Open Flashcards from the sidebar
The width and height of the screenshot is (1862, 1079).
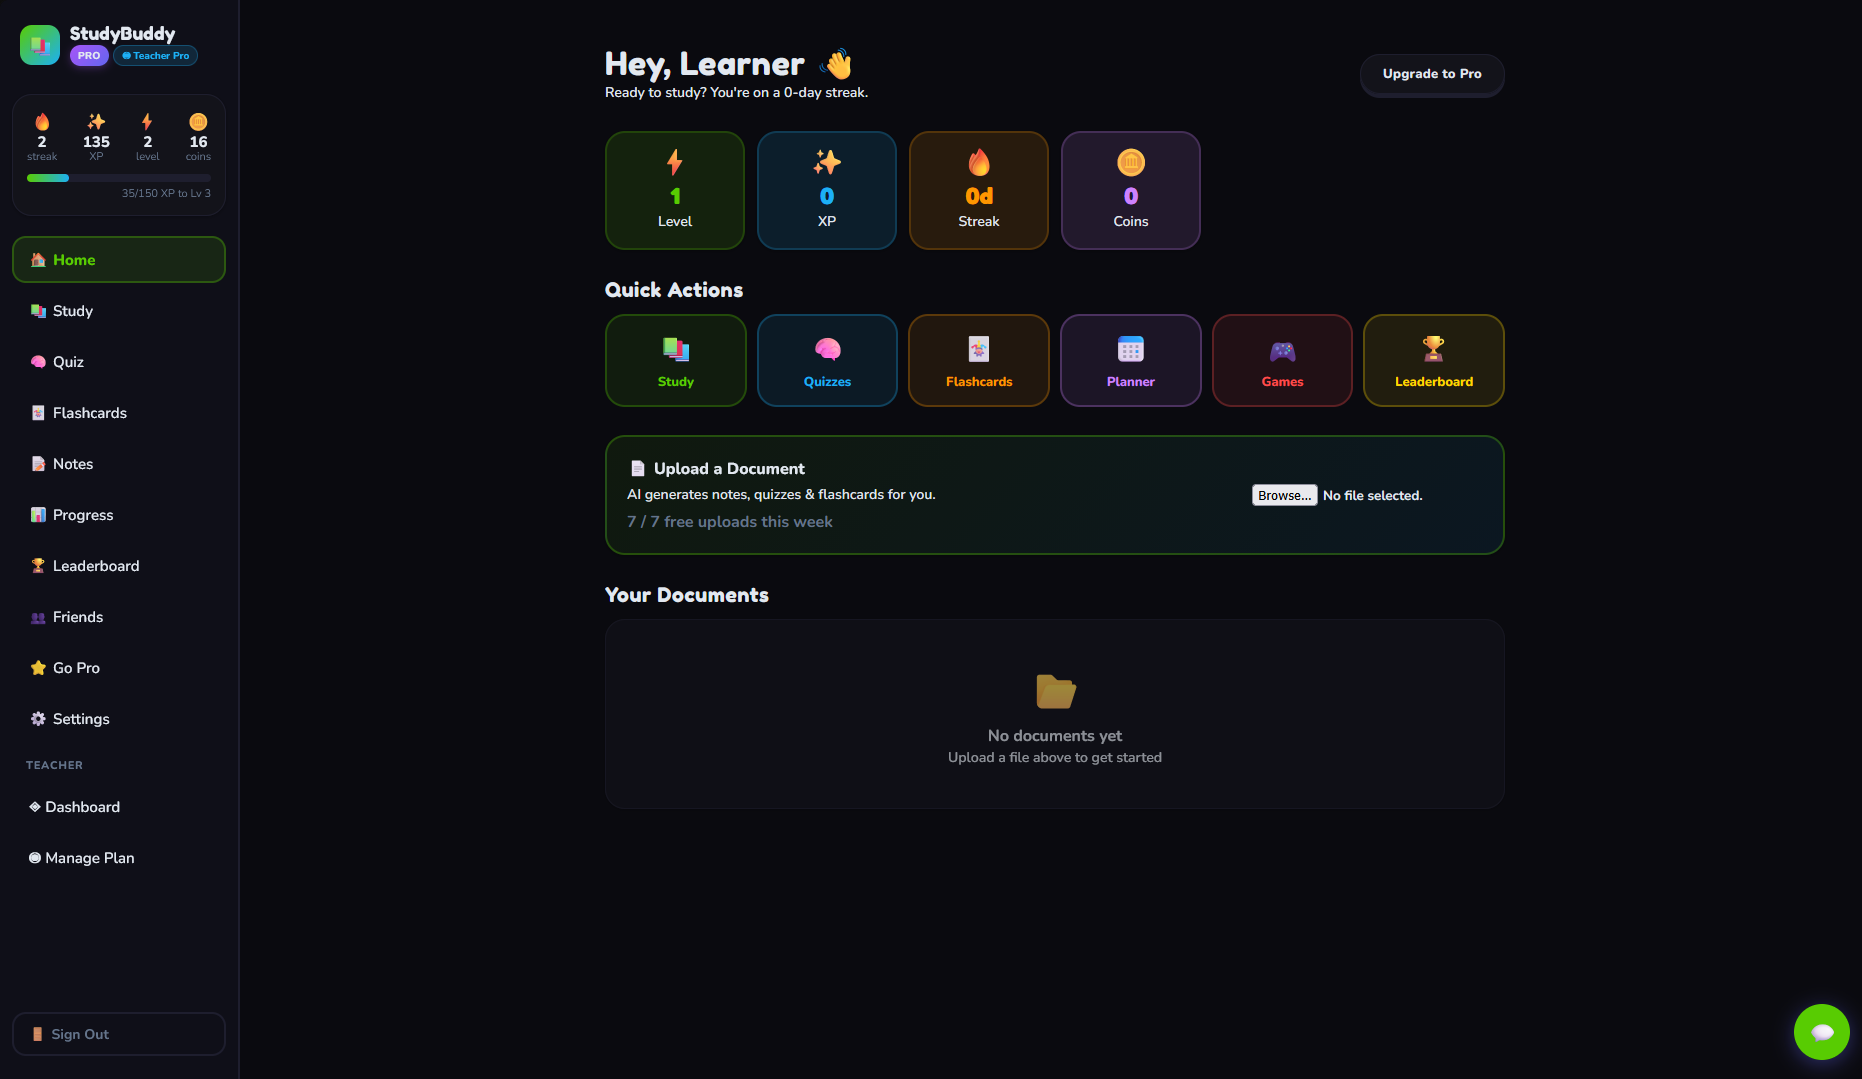click(89, 412)
